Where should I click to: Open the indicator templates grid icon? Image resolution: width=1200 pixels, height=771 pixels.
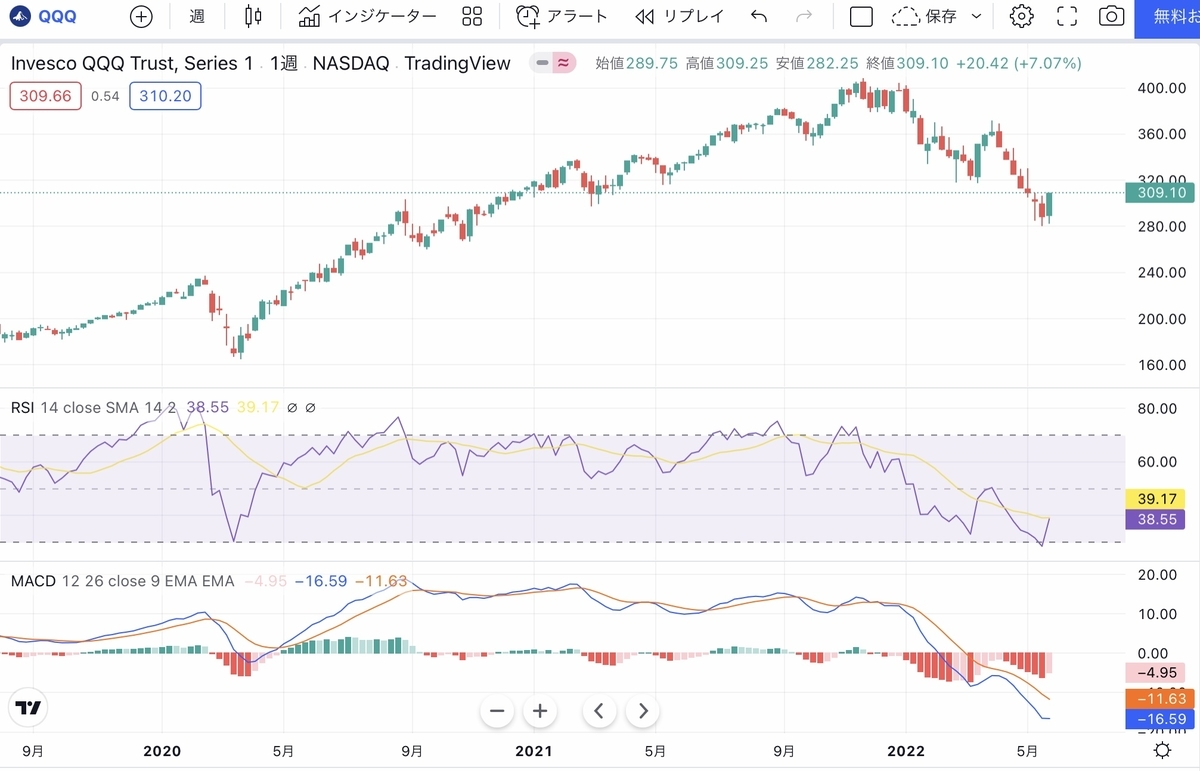click(472, 16)
